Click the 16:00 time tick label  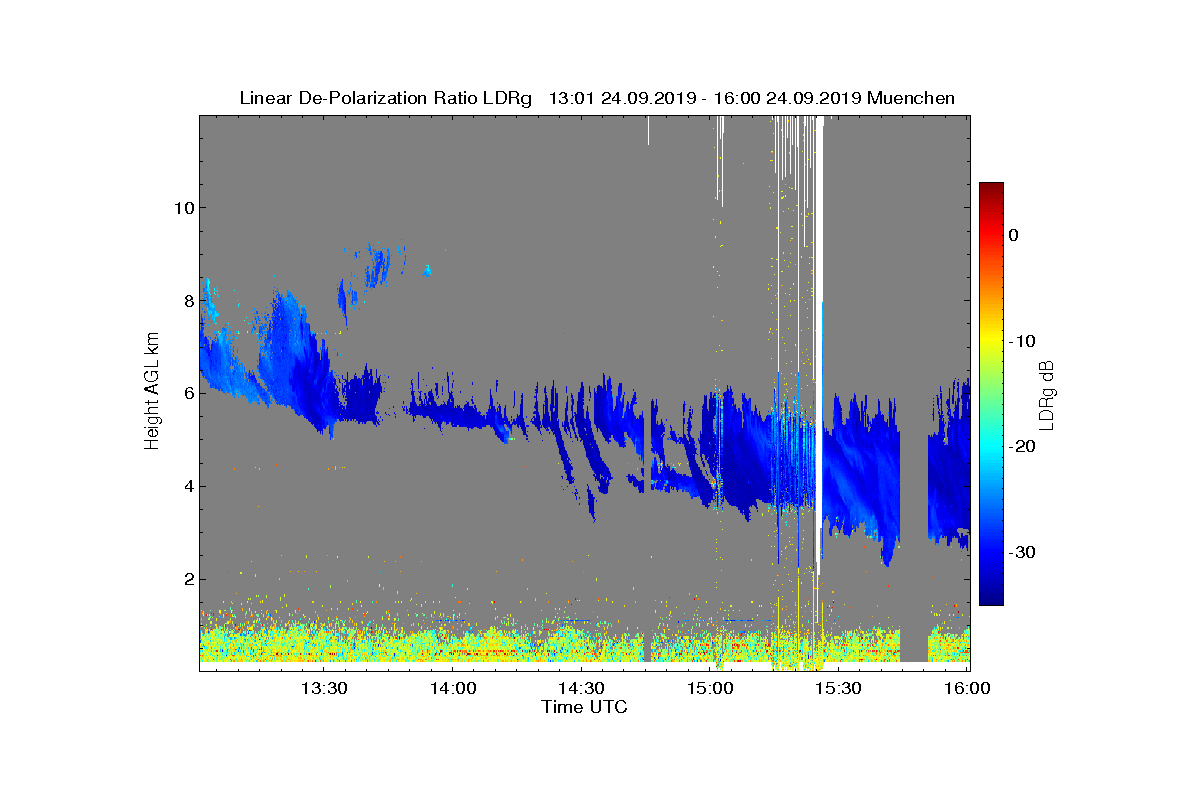[x=967, y=688]
